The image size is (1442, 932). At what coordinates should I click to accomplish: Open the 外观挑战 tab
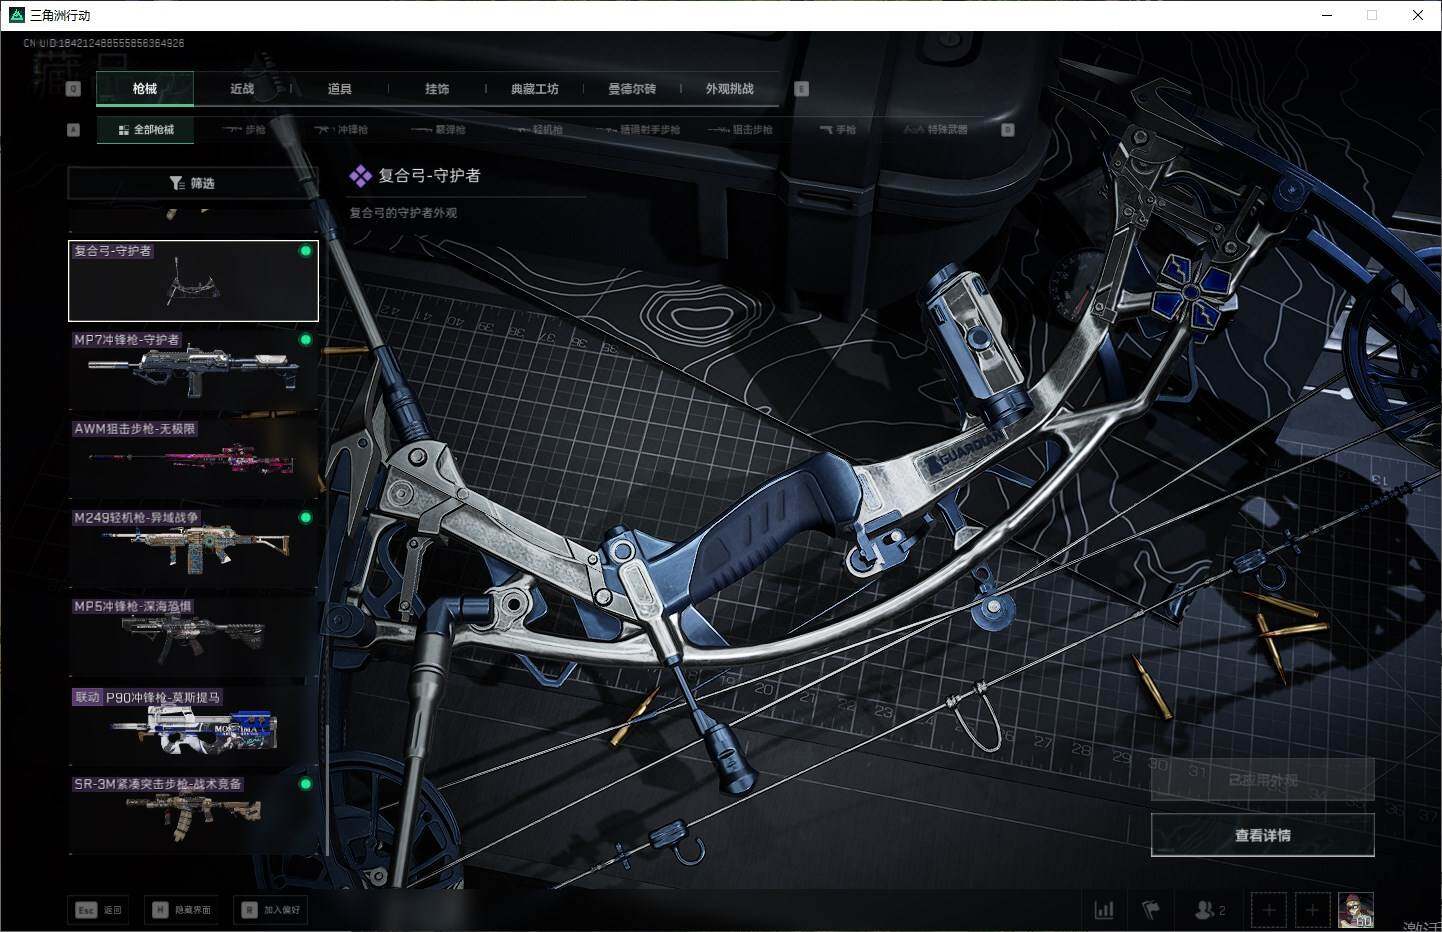click(x=730, y=89)
